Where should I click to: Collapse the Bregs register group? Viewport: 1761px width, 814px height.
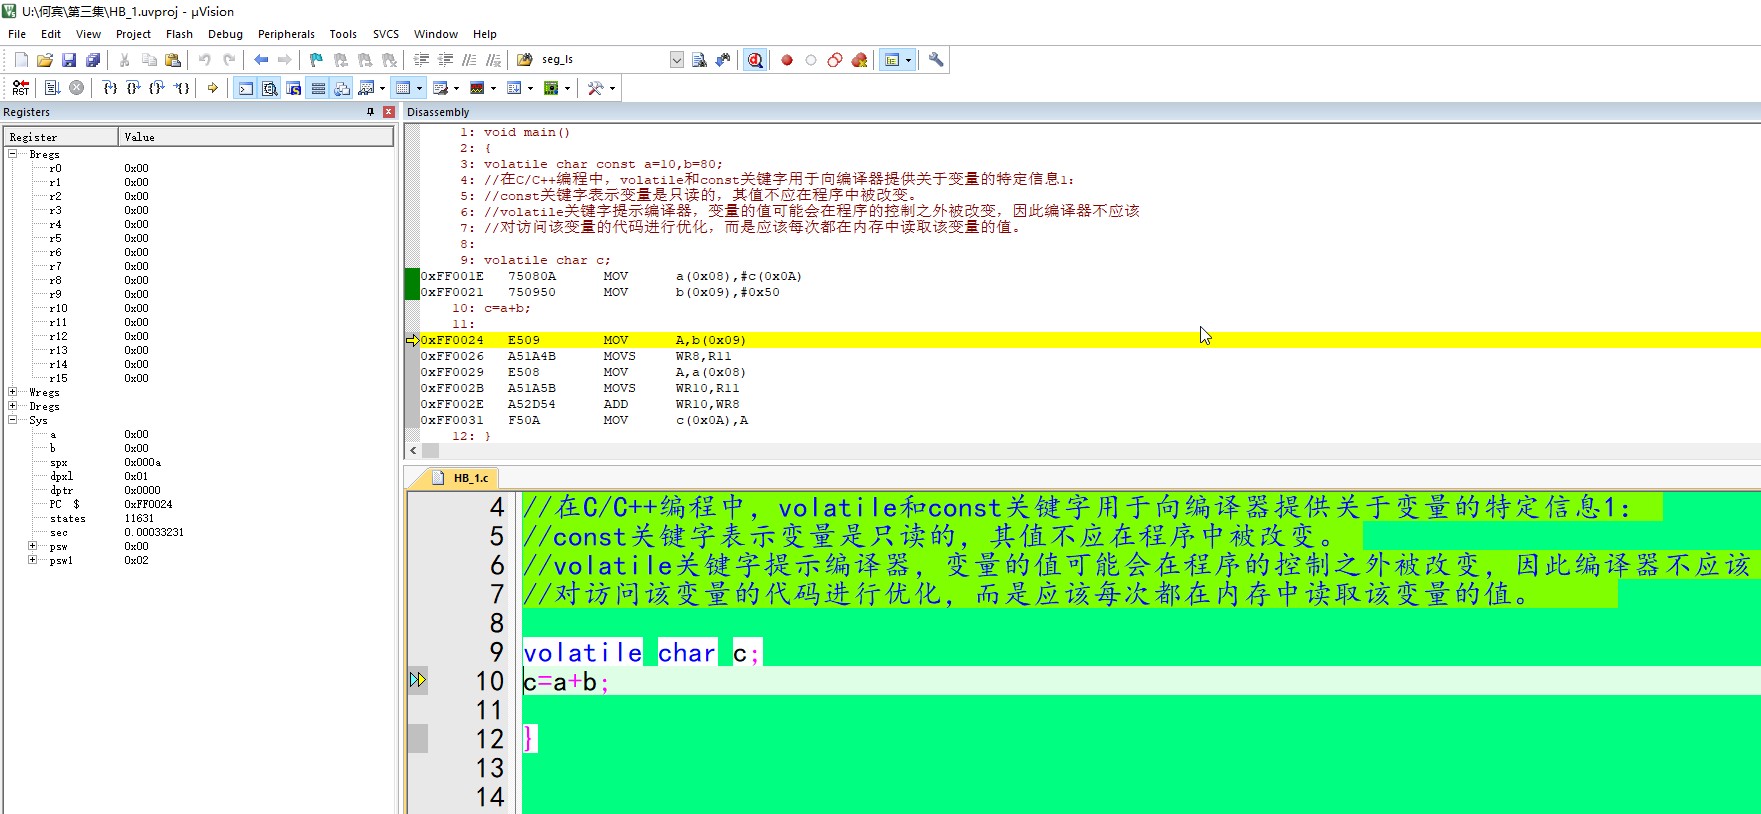[13, 154]
